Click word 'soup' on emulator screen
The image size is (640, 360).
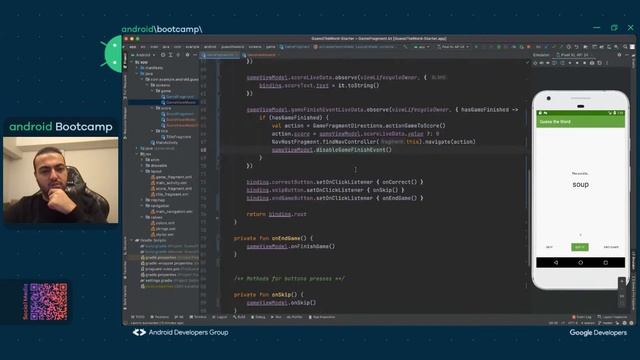tap(580, 184)
